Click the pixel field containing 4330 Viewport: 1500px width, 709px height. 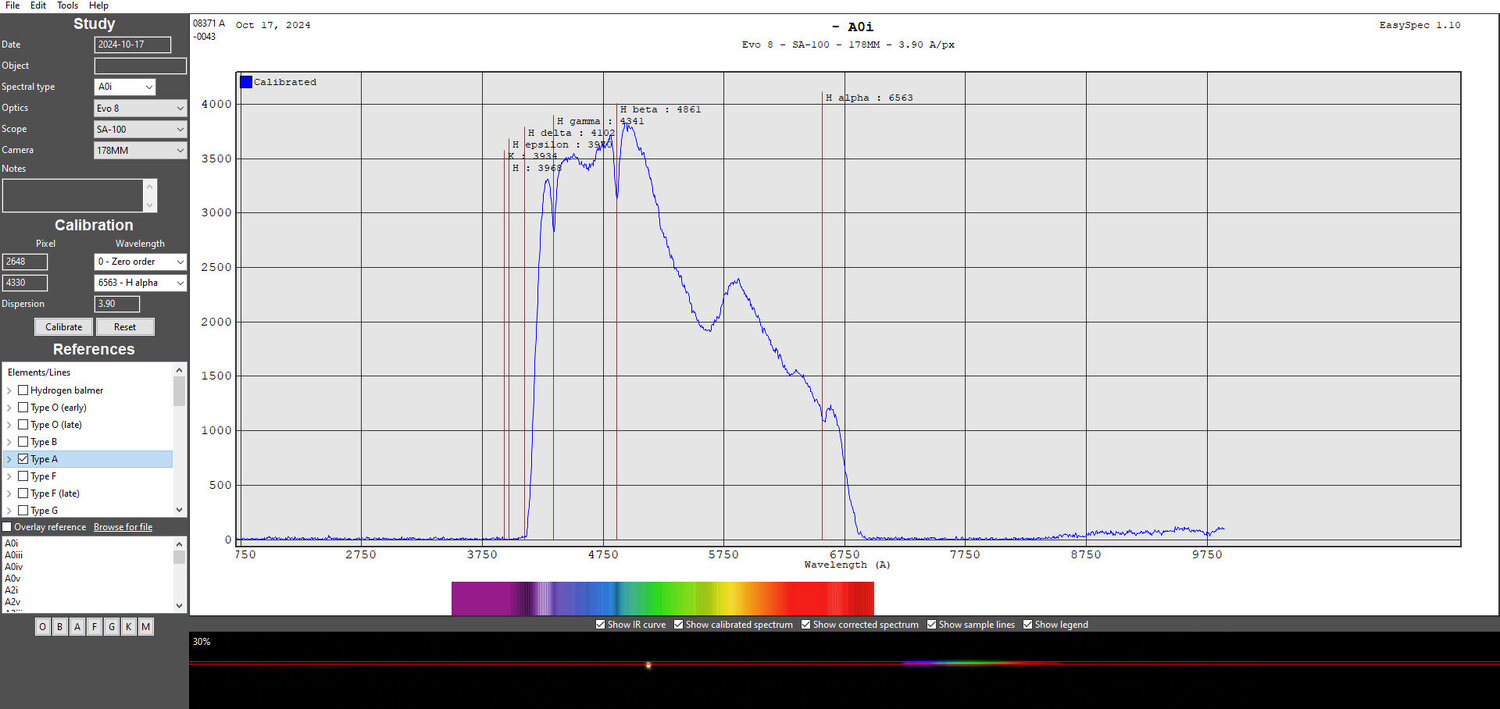click(x=25, y=283)
